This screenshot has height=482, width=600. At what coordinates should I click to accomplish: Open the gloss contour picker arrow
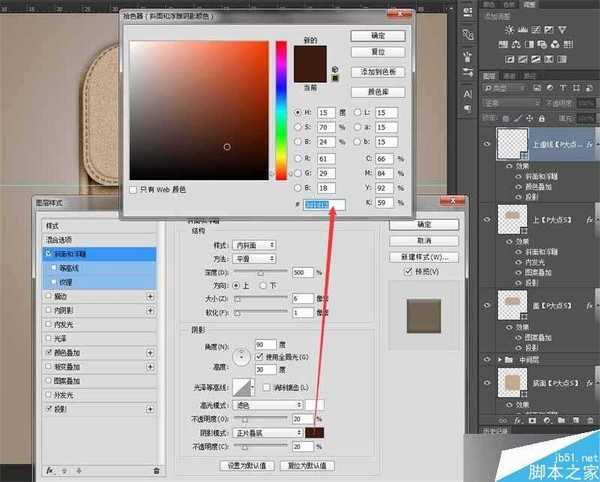(x=253, y=388)
